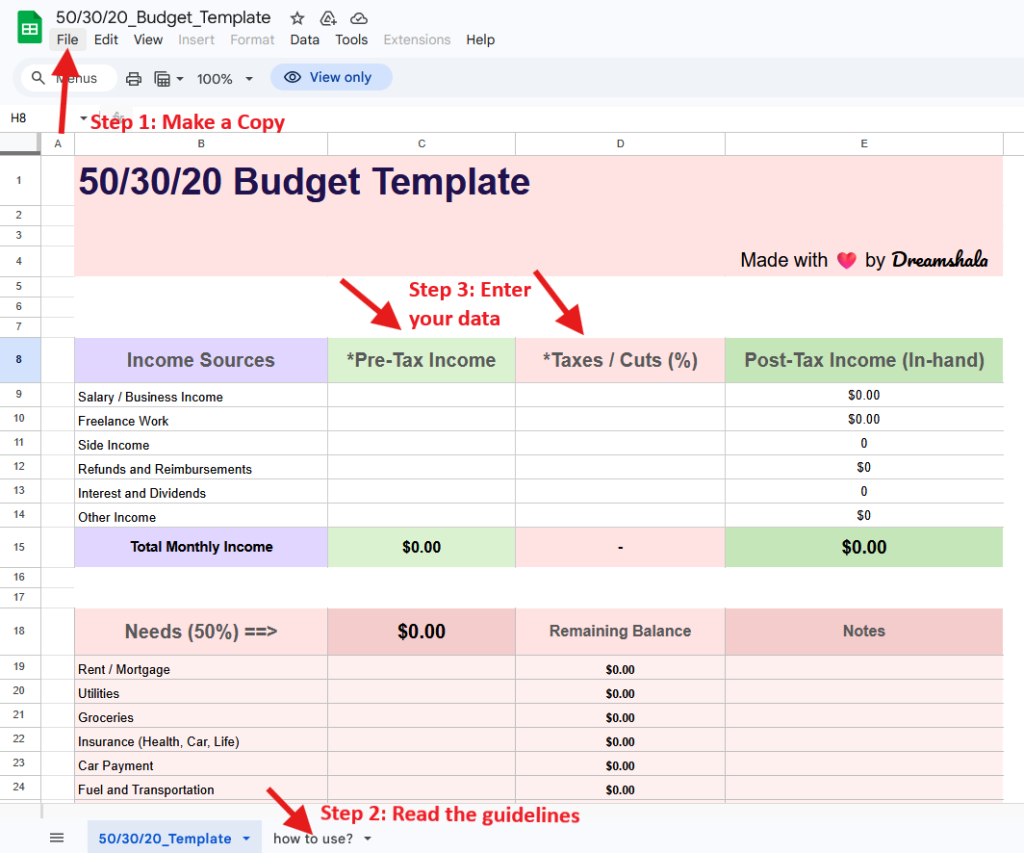Click the Rent / Mortgage amount cell in column C
Viewport: 1024px width, 853px height.
[x=421, y=668]
